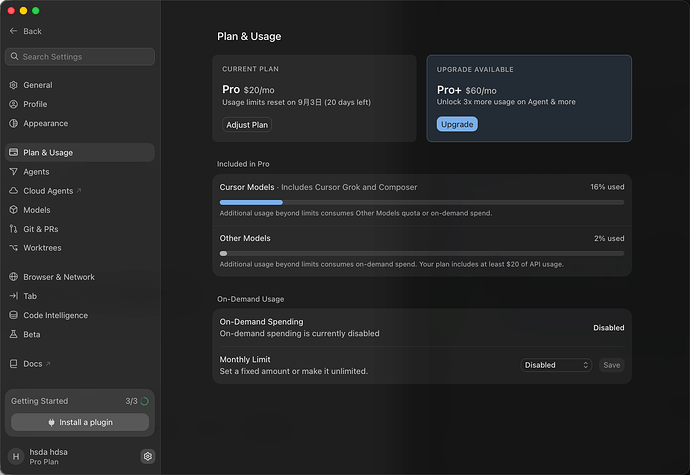Viewport: 690px width, 475px height.
Task: Click the search magnifier icon
Action: 14,56
